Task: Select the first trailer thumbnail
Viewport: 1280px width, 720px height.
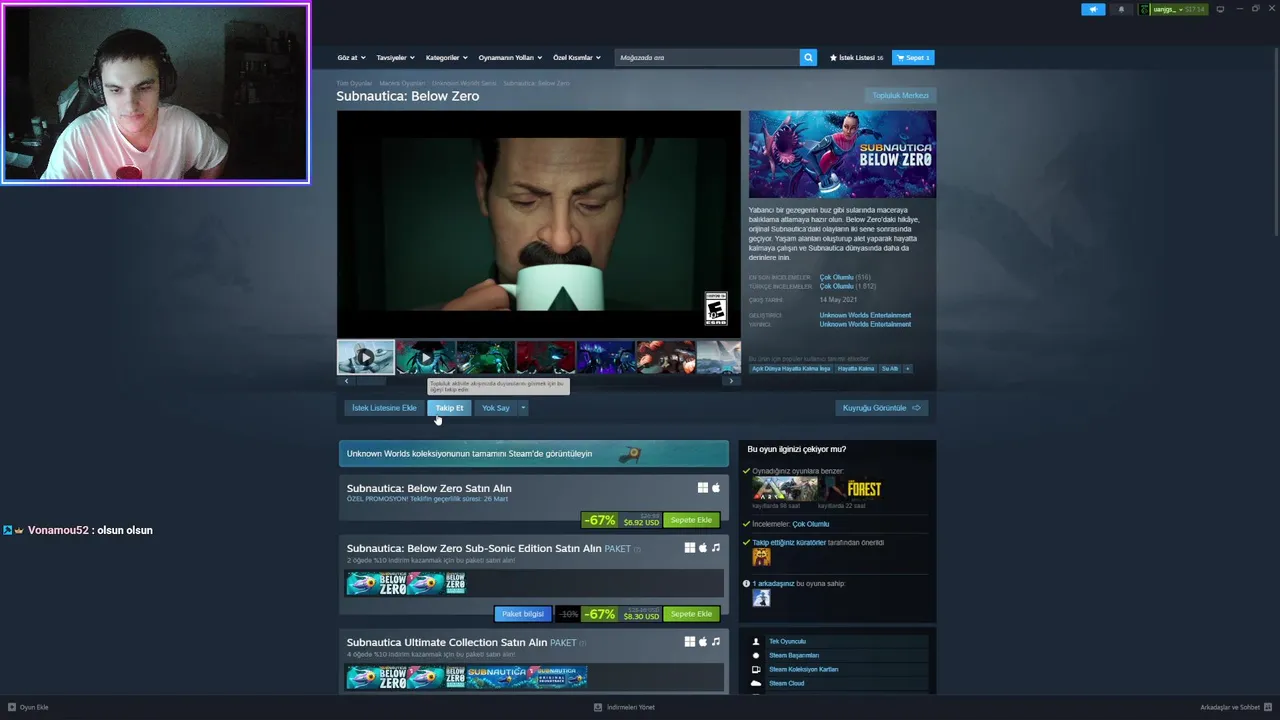Action: click(x=365, y=357)
